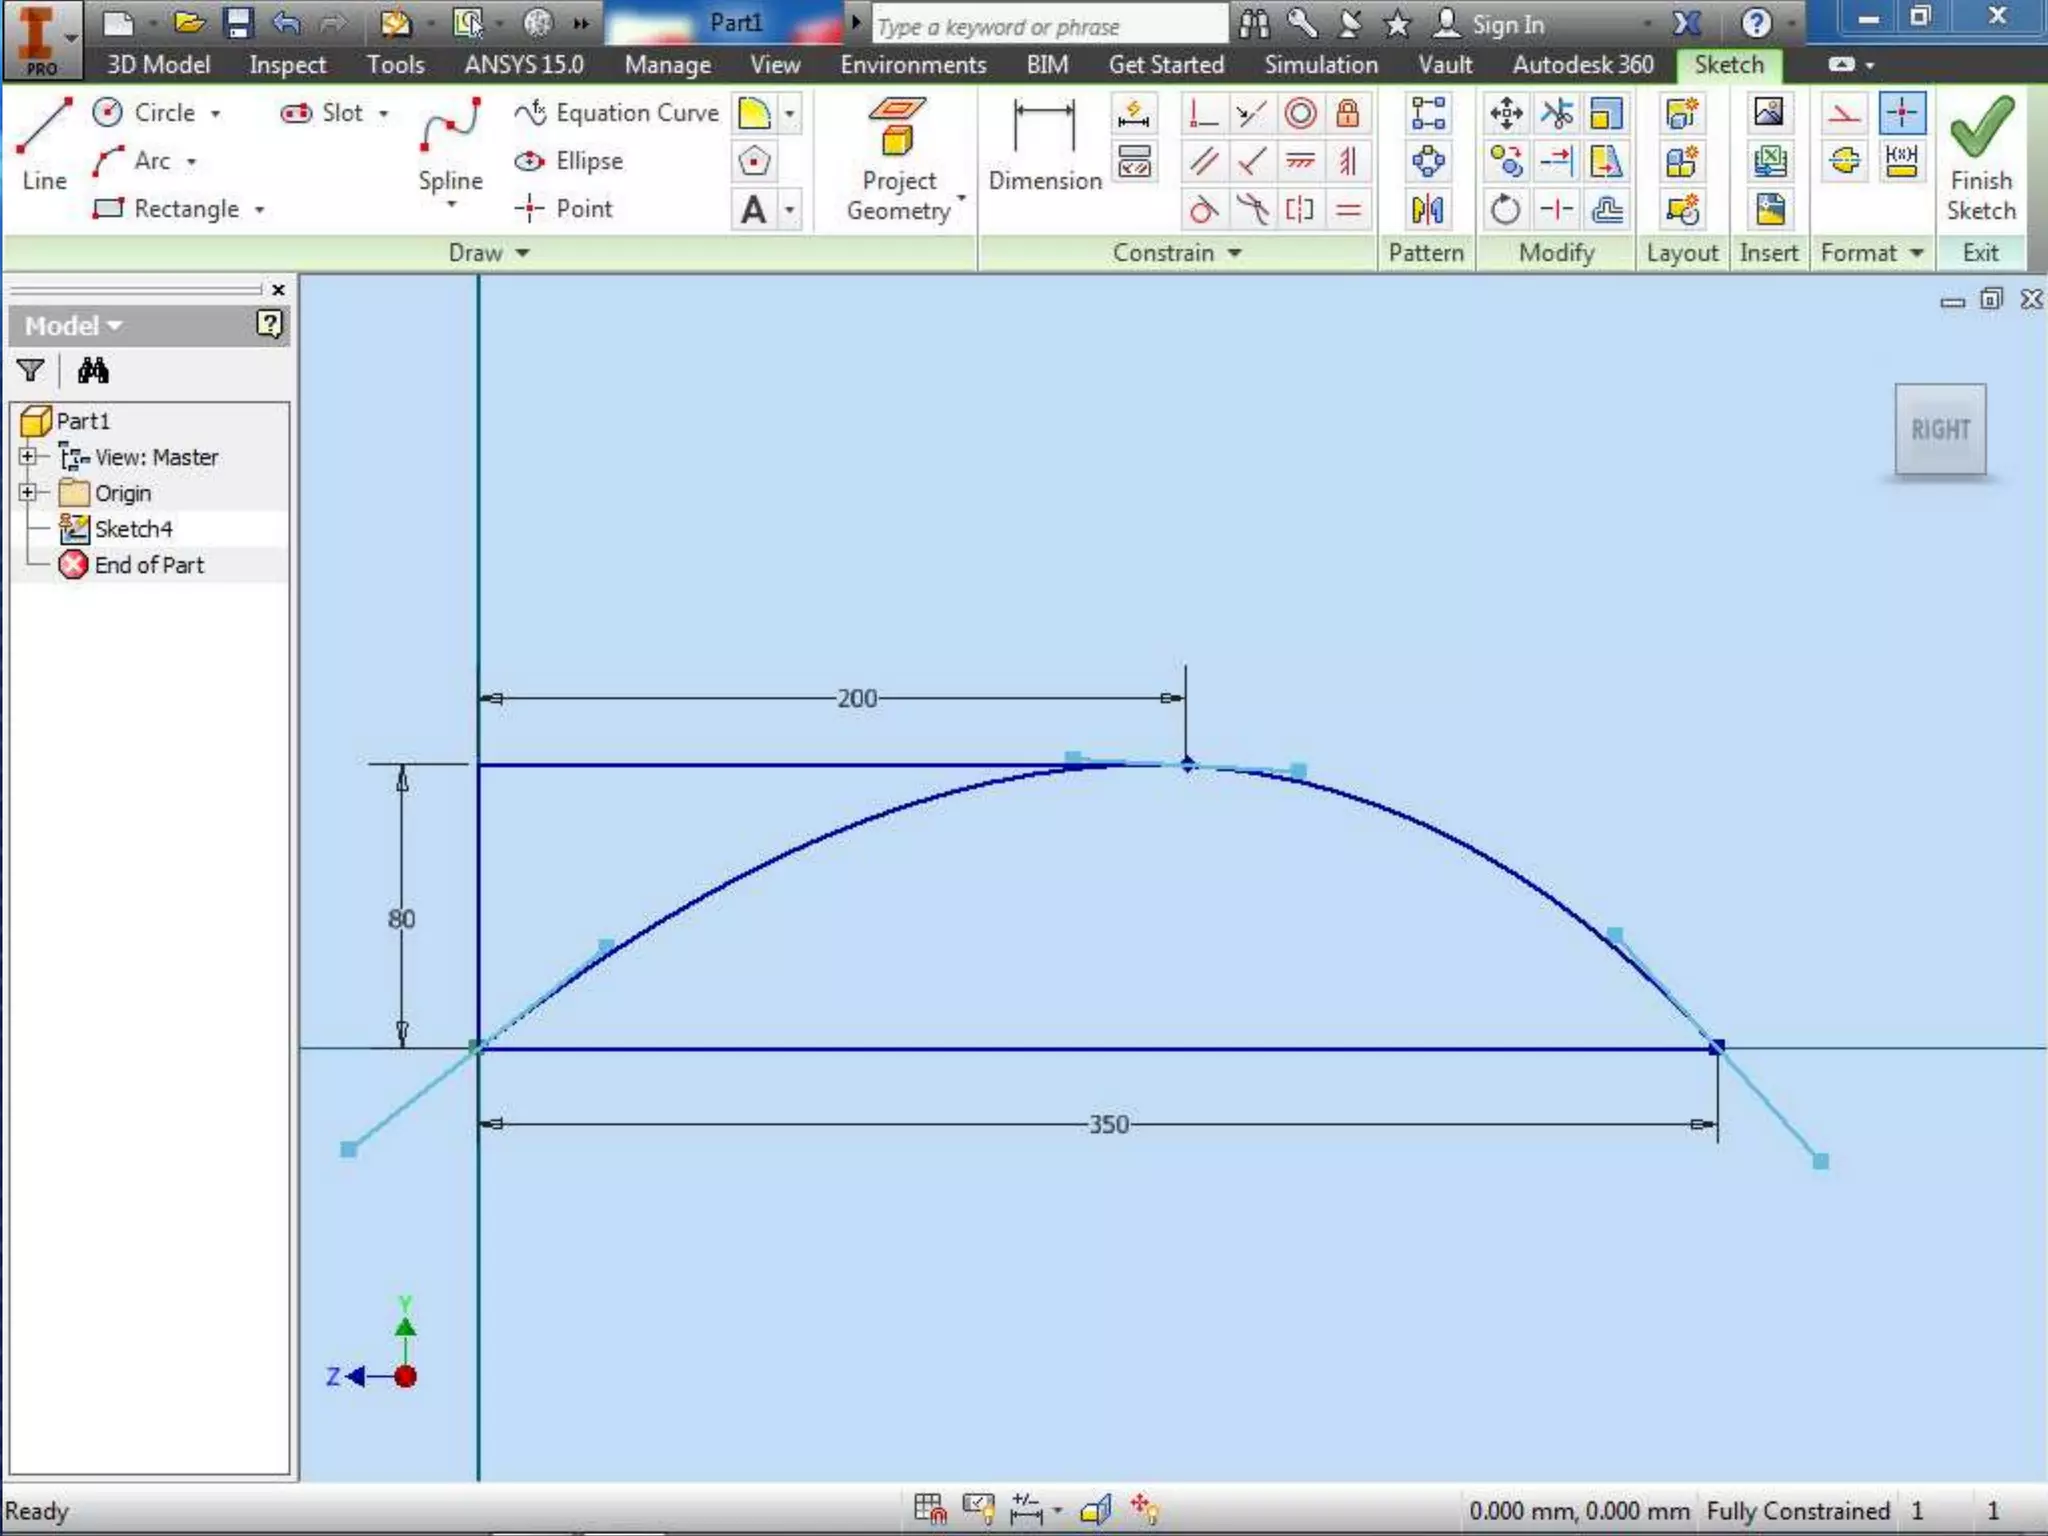Click the Mirror pattern icon
This screenshot has height=1536, width=2048.
point(1427,210)
